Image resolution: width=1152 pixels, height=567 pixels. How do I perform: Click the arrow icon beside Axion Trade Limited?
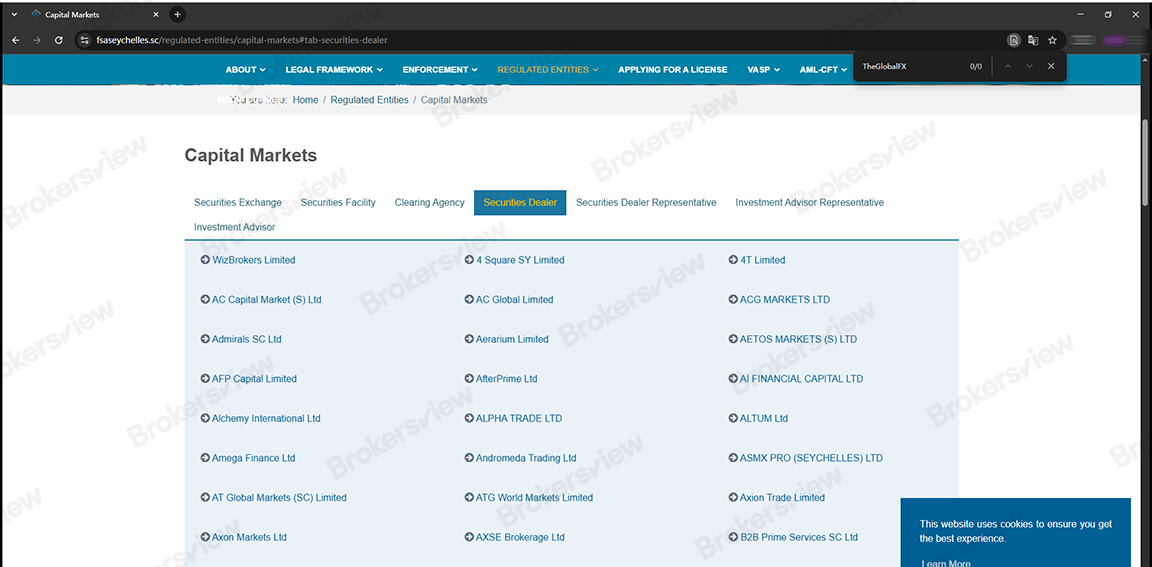click(x=734, y=498)
